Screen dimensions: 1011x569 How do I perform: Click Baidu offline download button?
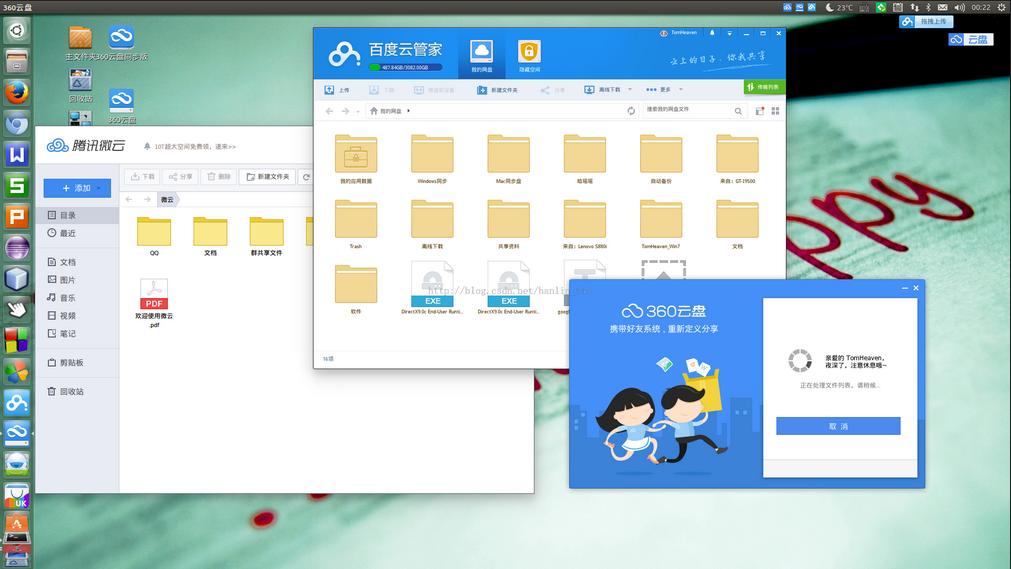click(602, 90)
